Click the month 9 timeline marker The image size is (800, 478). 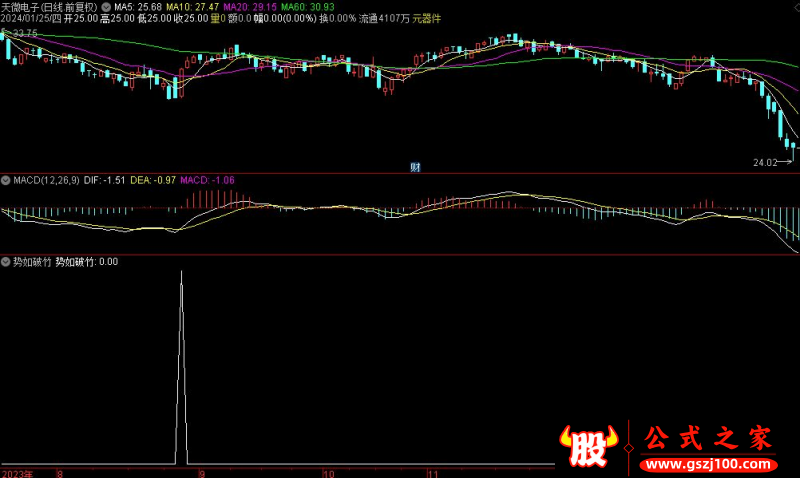point(203,474)
